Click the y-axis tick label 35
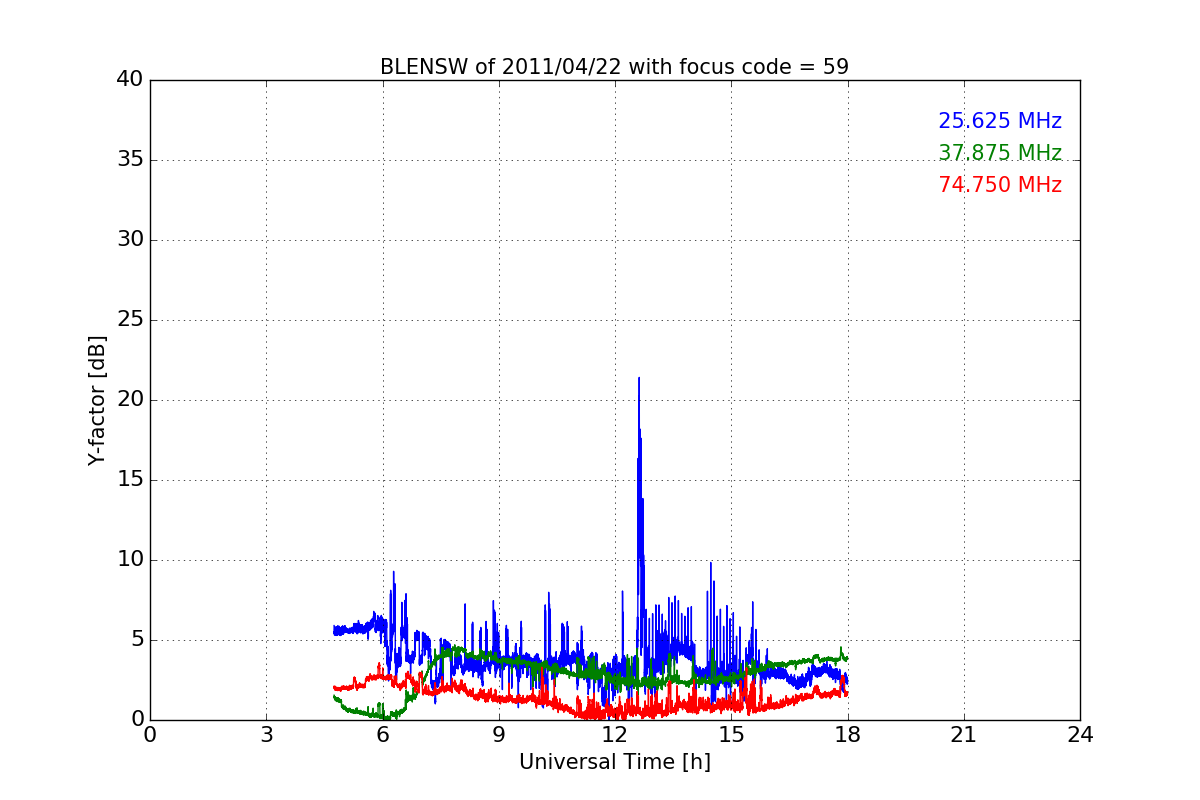The height and width of the screenshot is (800, 1200). (x=130, y=160)
